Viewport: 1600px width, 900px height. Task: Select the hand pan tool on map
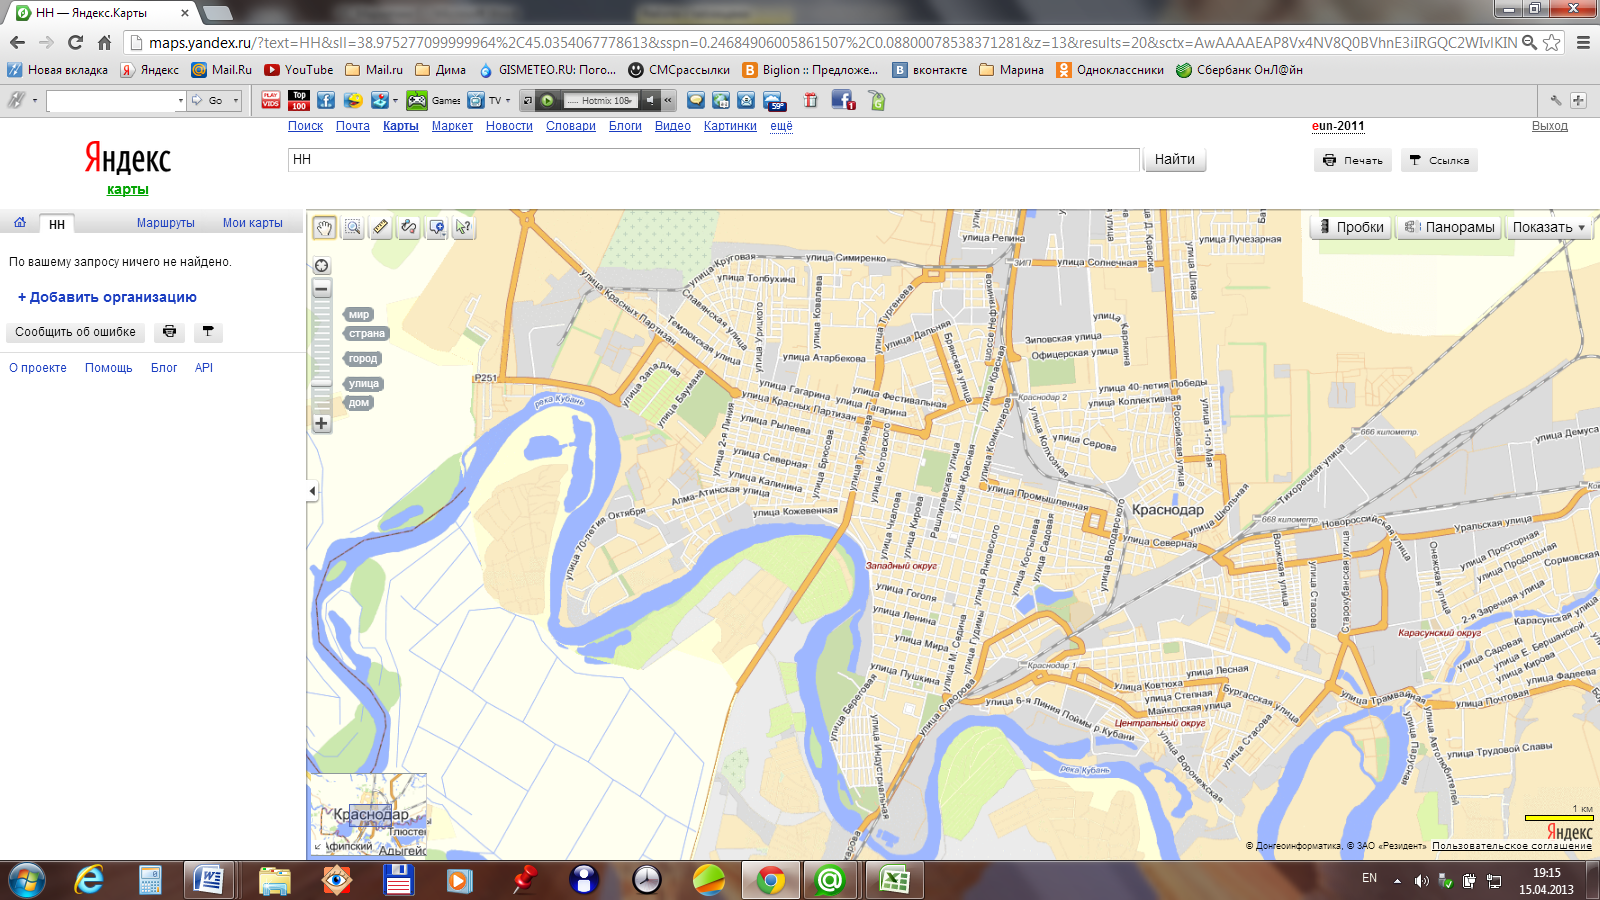(x=324, y=228)
